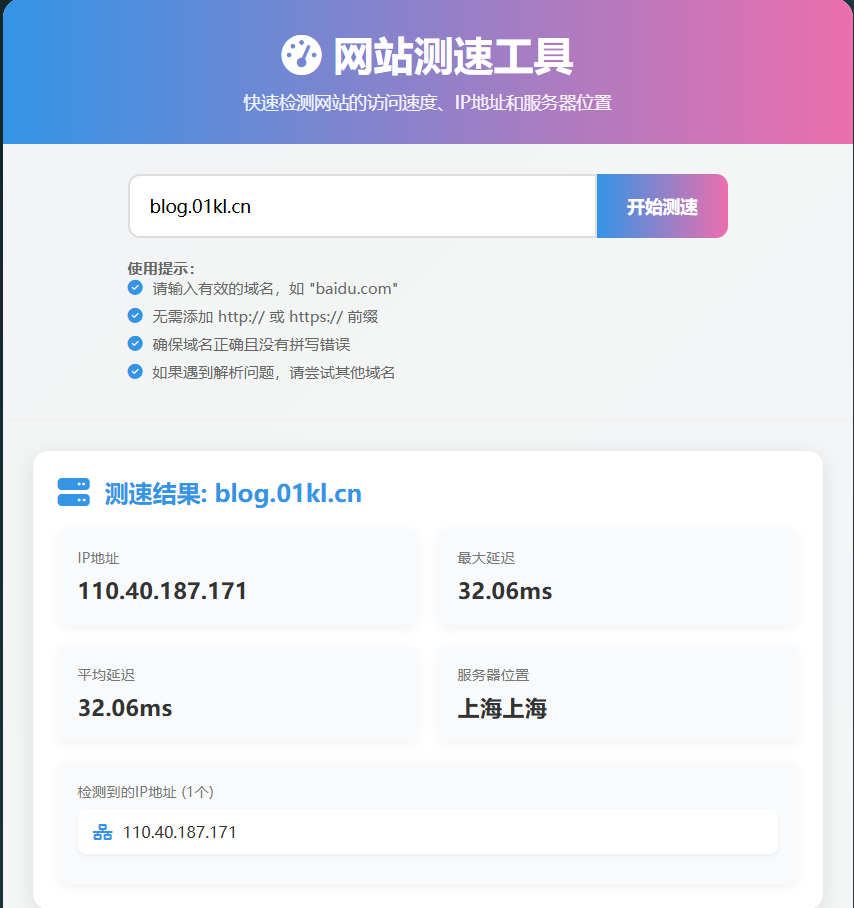Click the 服务器位置 card showing 上海上海

coord(617,694)
